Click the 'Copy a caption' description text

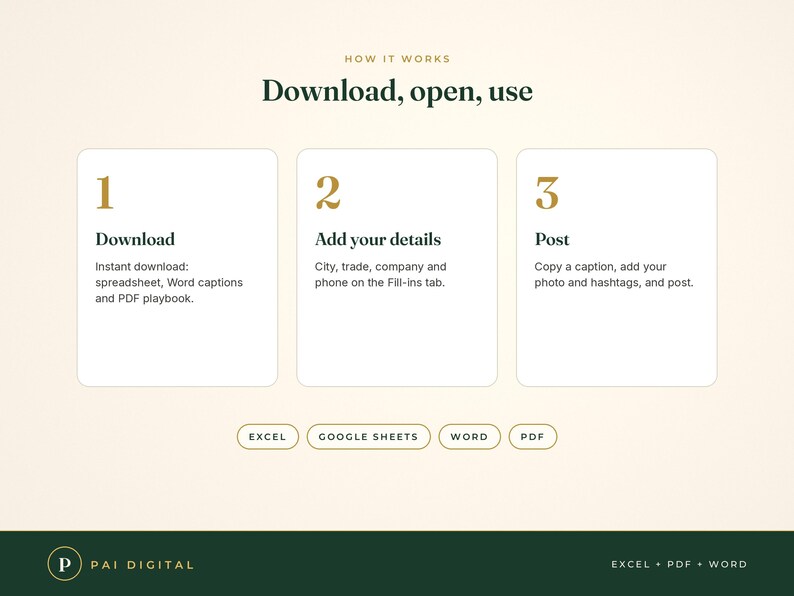click(x=614, y=274)
